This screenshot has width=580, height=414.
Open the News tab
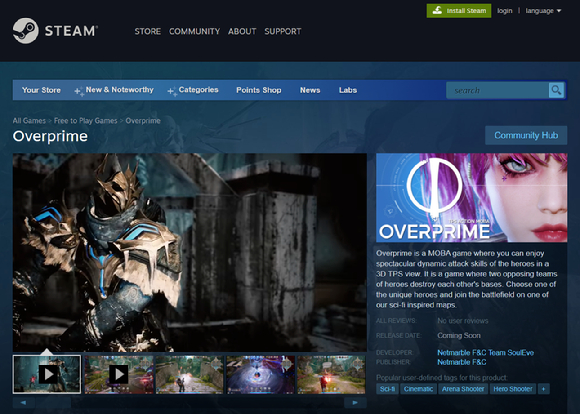click(x=310, y=90)
